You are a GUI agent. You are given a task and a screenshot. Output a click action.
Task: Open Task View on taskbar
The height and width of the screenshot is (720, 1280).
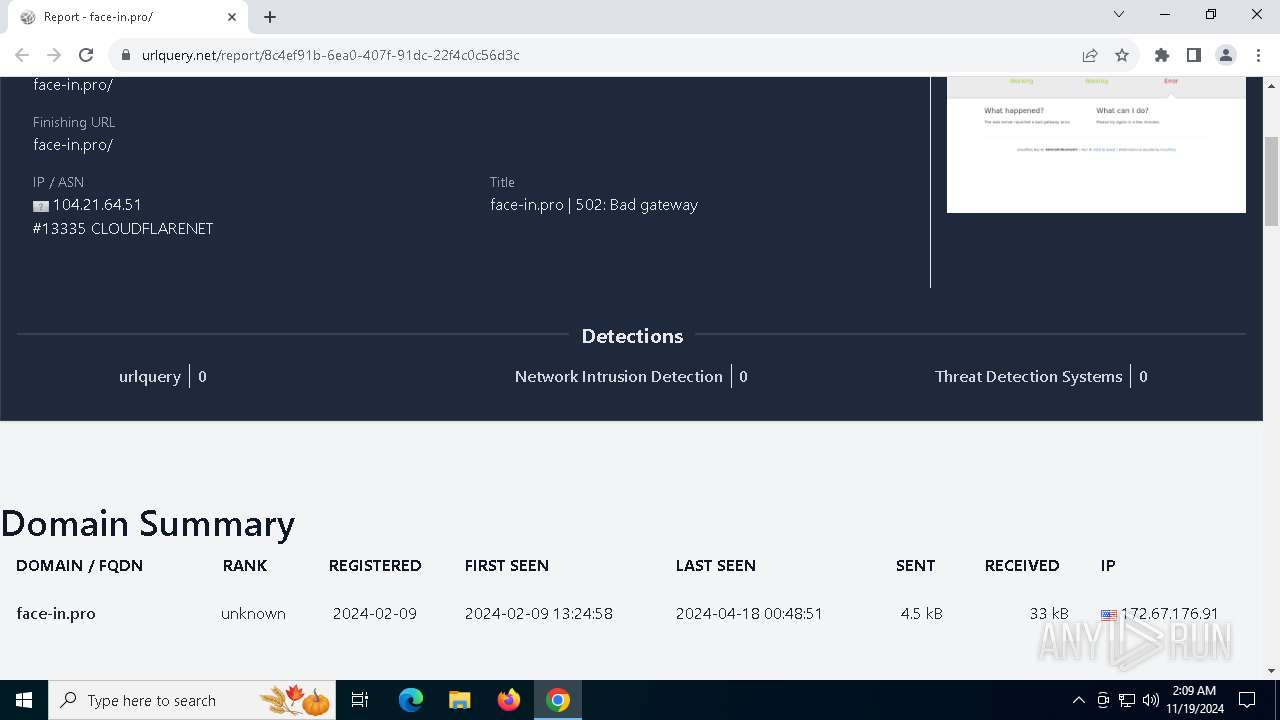tap(361, 700)
